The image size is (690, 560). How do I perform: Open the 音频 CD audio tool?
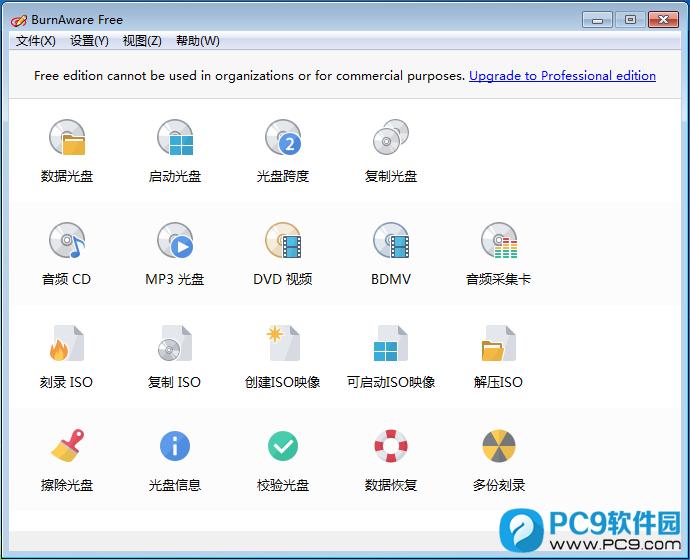coord(67,254)
